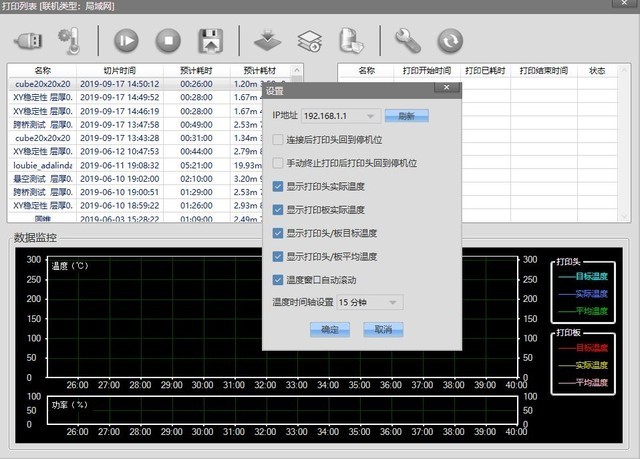Click the circular refresh arrows icon

pos(450,41)
